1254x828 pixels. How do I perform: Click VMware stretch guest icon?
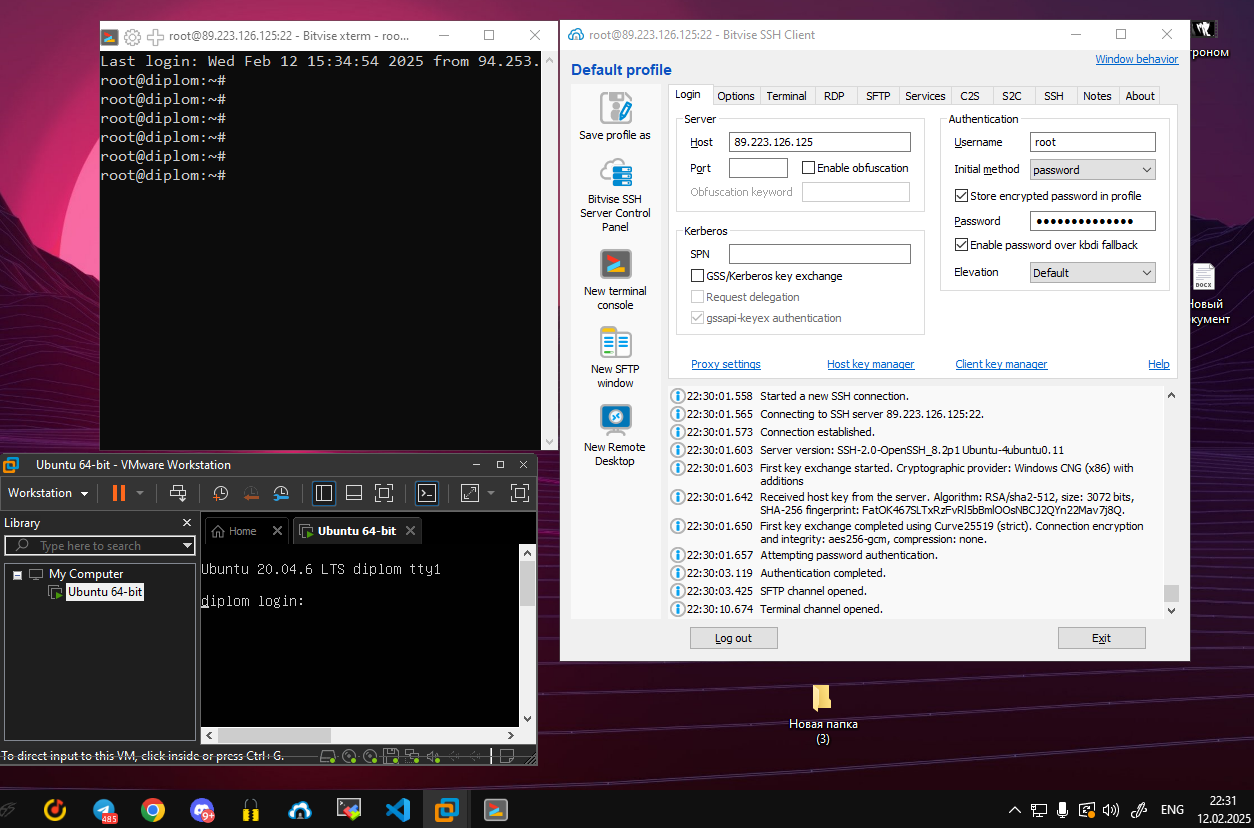470,493
